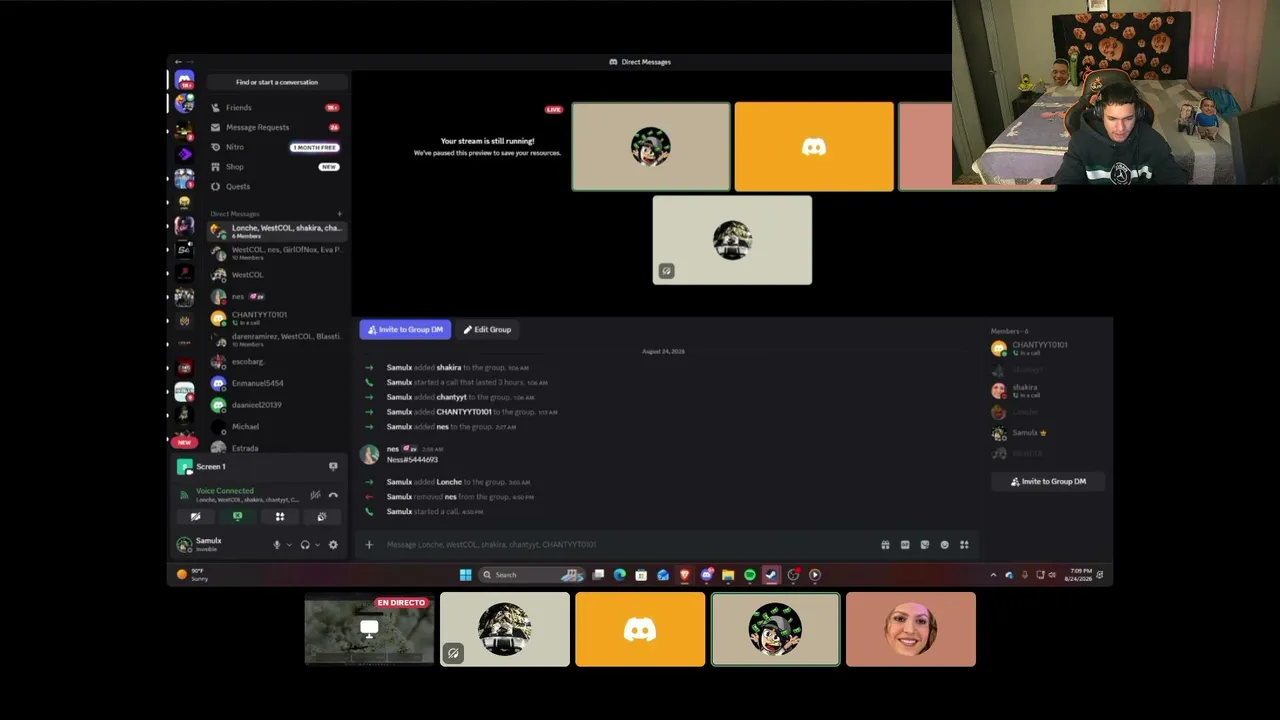1280x720 pixels.
Task: Go back with navigation arrow
Action: click(178, 62)
